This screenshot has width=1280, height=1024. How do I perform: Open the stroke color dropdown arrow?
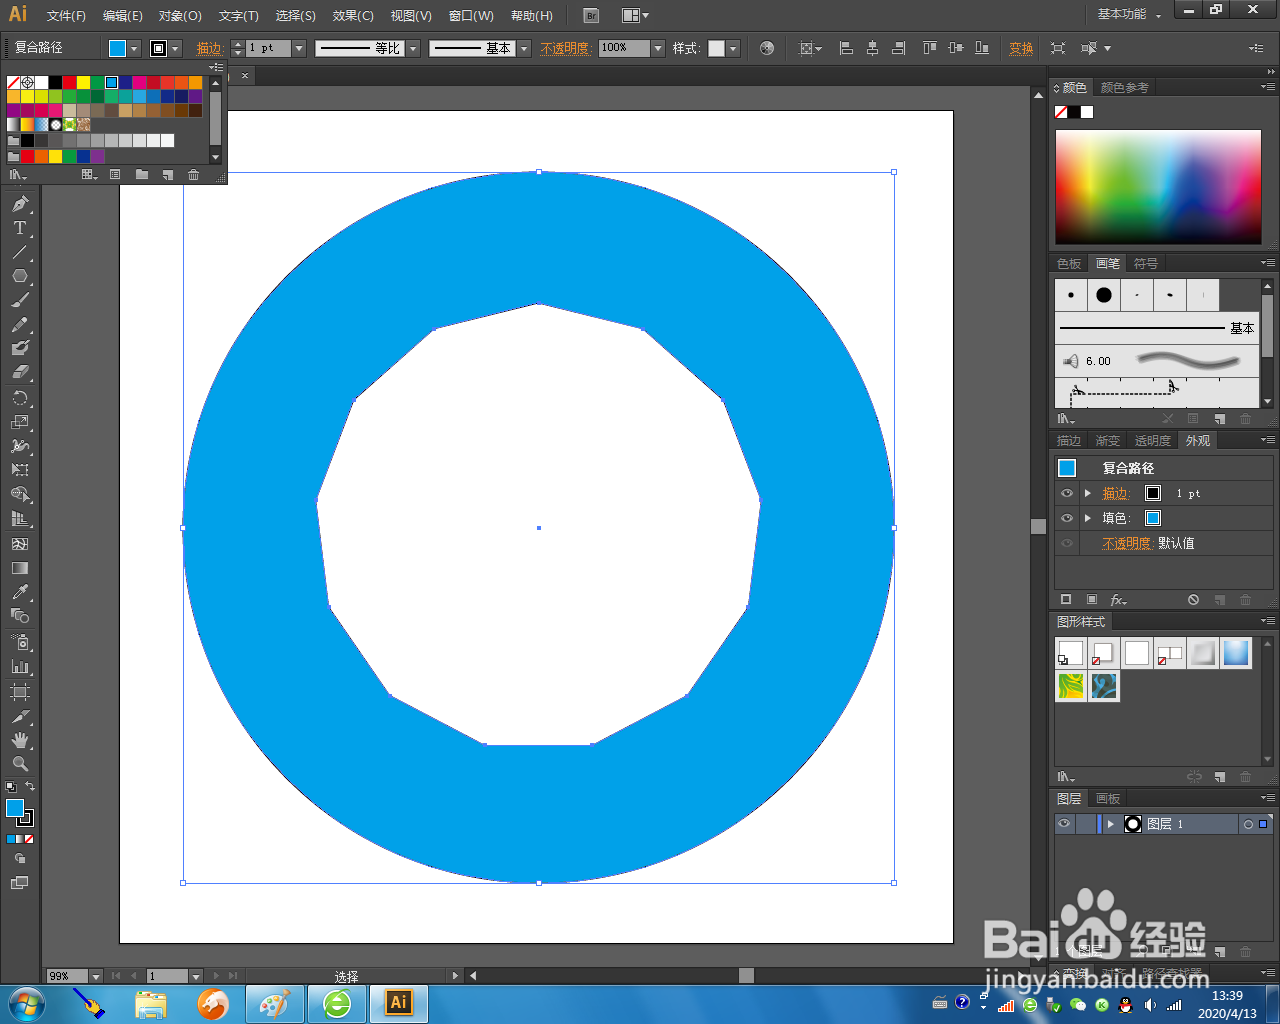[175, 48]
